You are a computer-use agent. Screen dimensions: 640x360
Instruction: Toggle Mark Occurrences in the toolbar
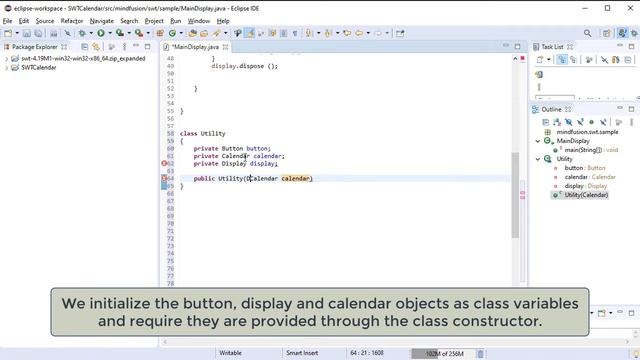coord(249,33)
